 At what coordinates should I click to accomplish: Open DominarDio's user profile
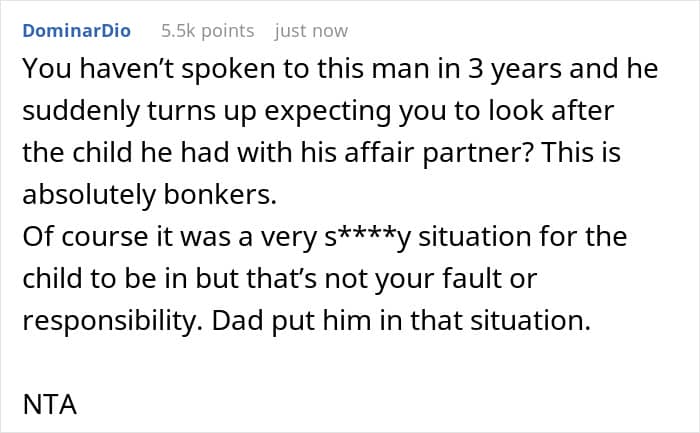76,30
